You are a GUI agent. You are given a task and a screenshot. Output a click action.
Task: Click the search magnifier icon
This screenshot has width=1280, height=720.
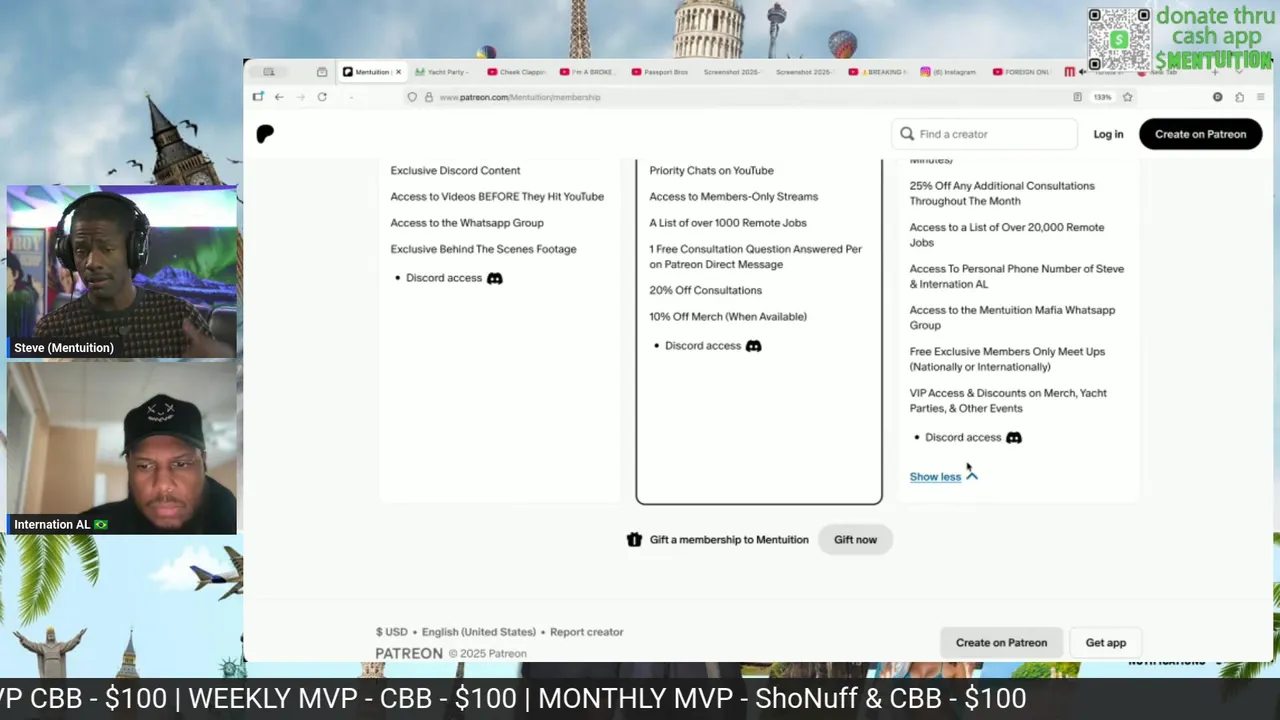(907, 134)
